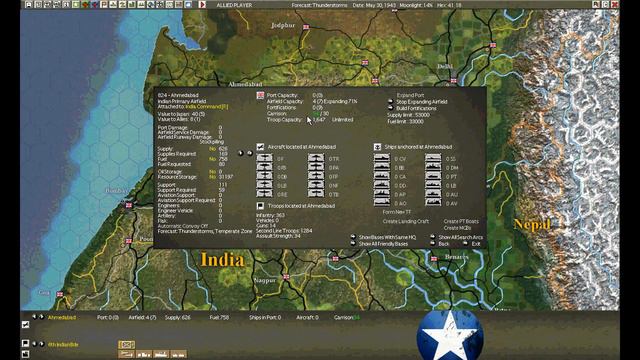The height and width of the screenshot is (360, 640).
Task: Decrease supplies required with left arrow
Action: click(x=241, y=153)
